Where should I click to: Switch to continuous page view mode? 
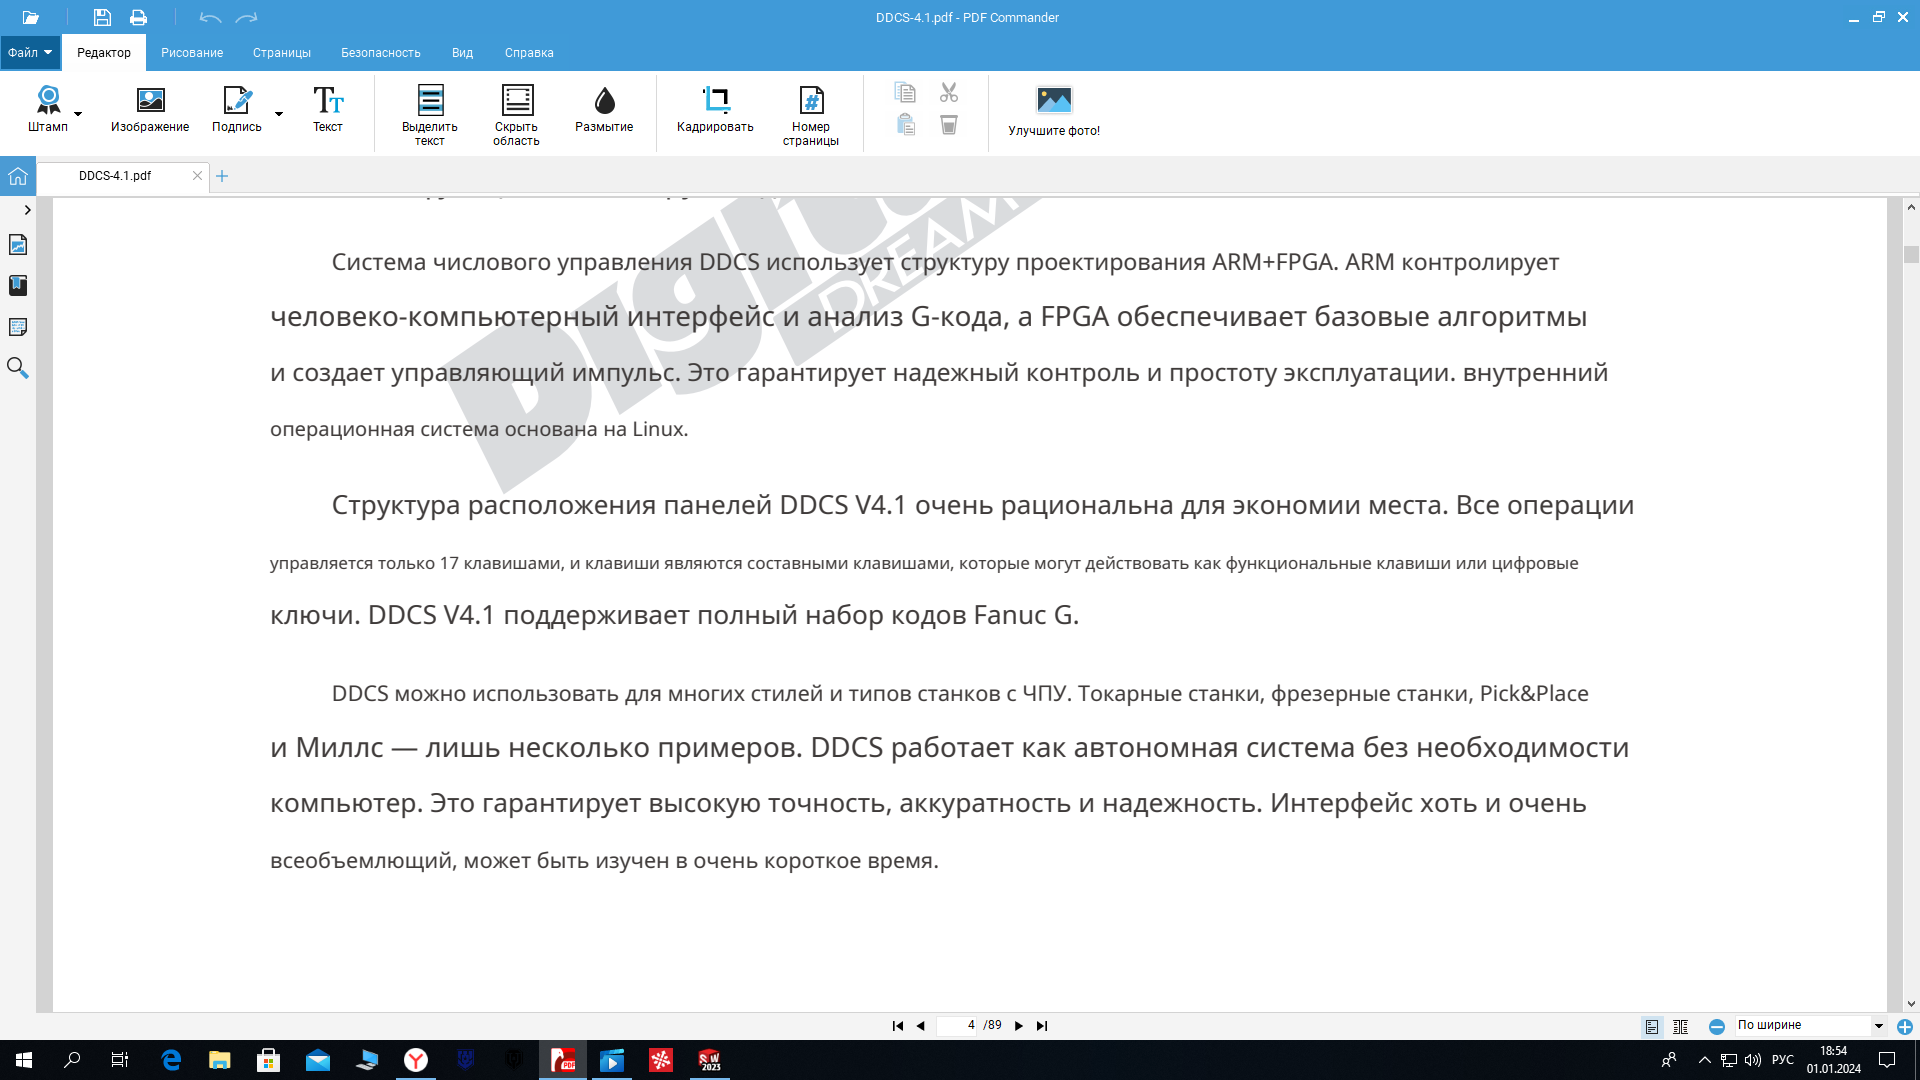pos(1681,1027)
